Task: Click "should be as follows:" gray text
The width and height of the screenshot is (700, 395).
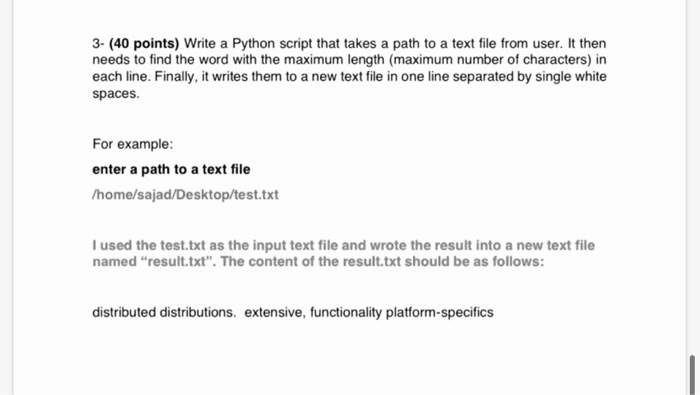Action: [474, 262]
